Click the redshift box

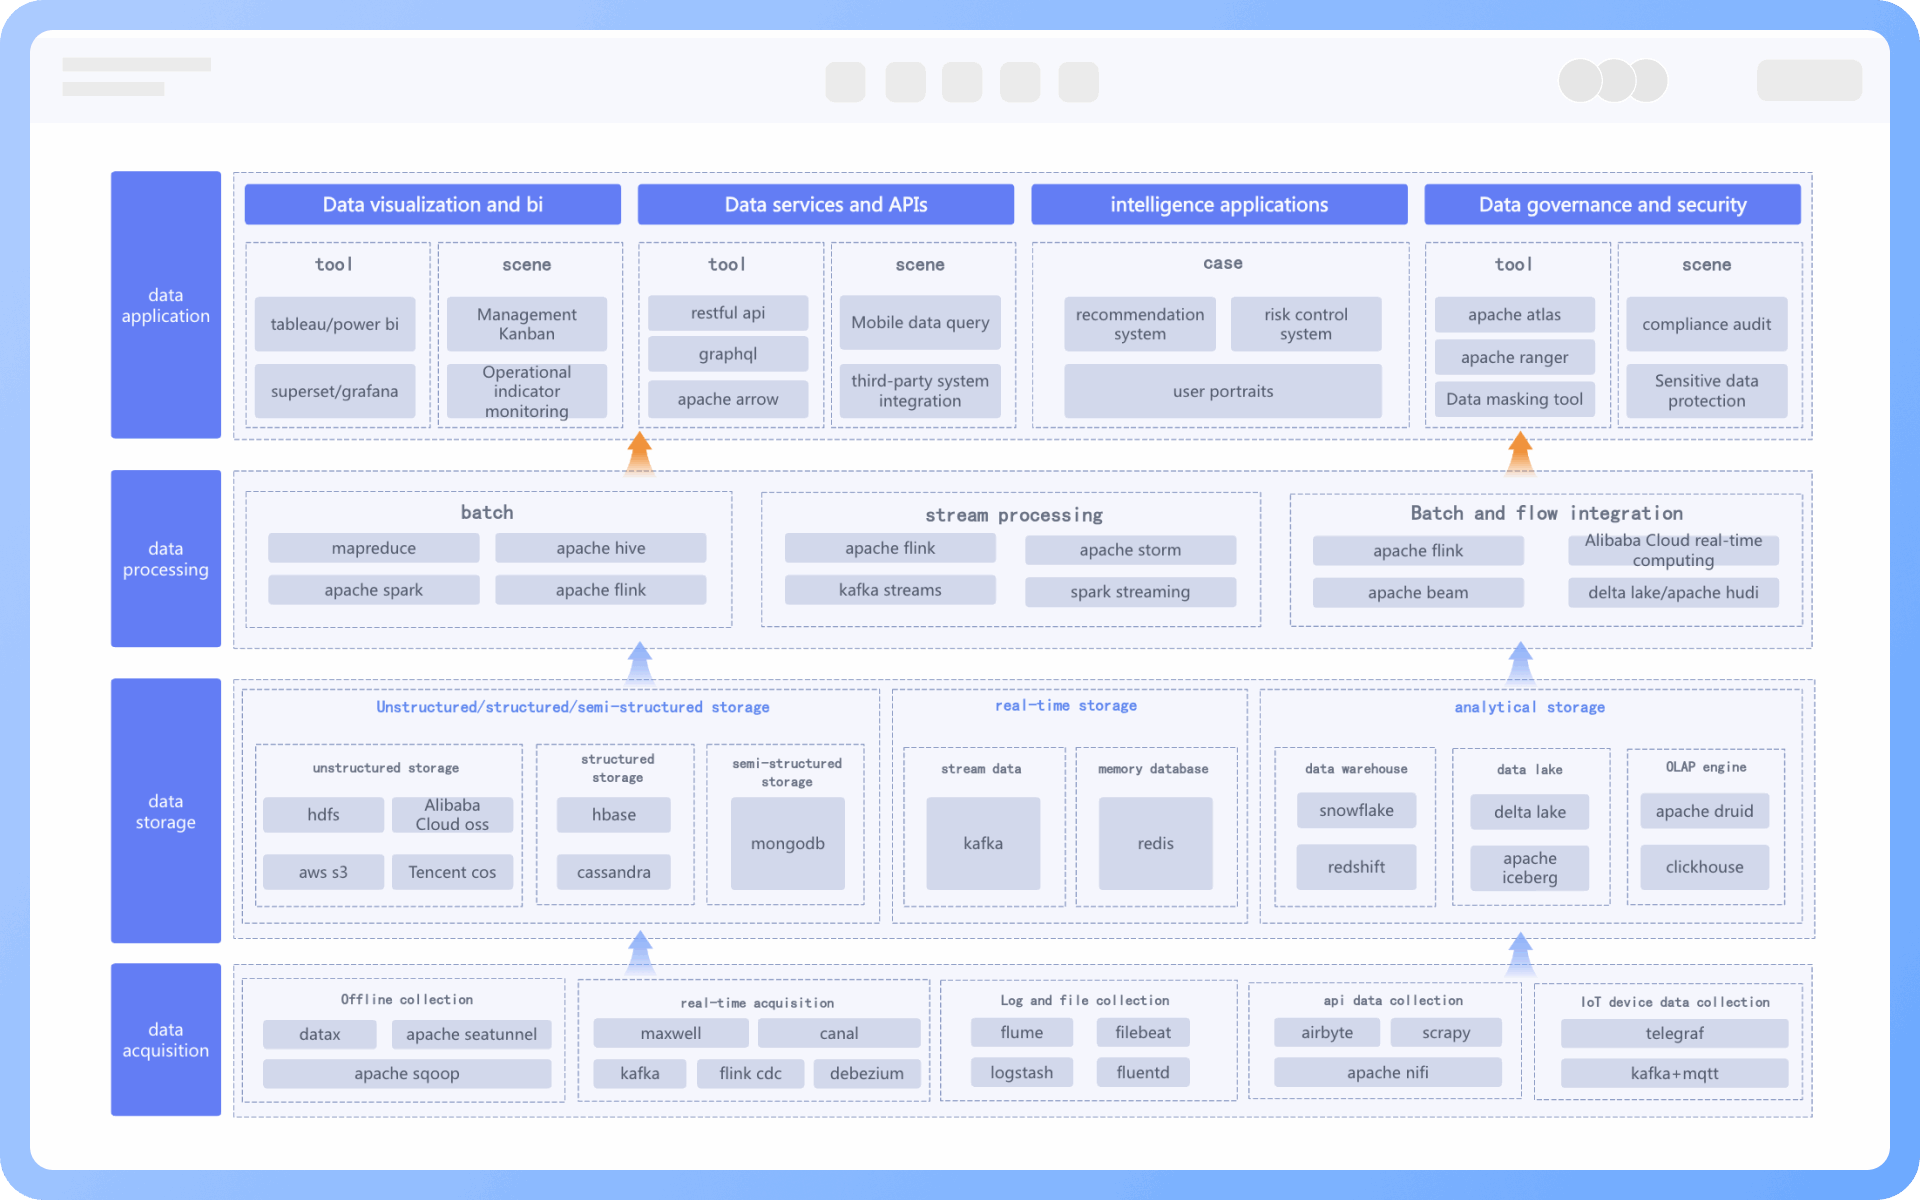pos(1356,867)
